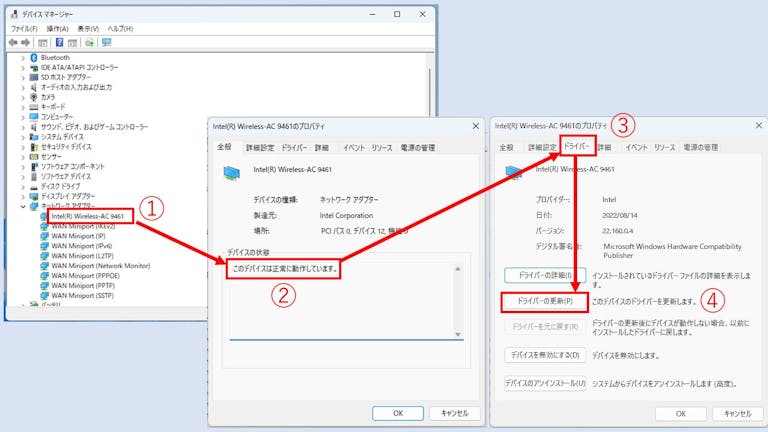The height and width of the screenshot is (432, 768).
Task: Click キャンセル in the driver properties dialog
Action: coord(738,413)
